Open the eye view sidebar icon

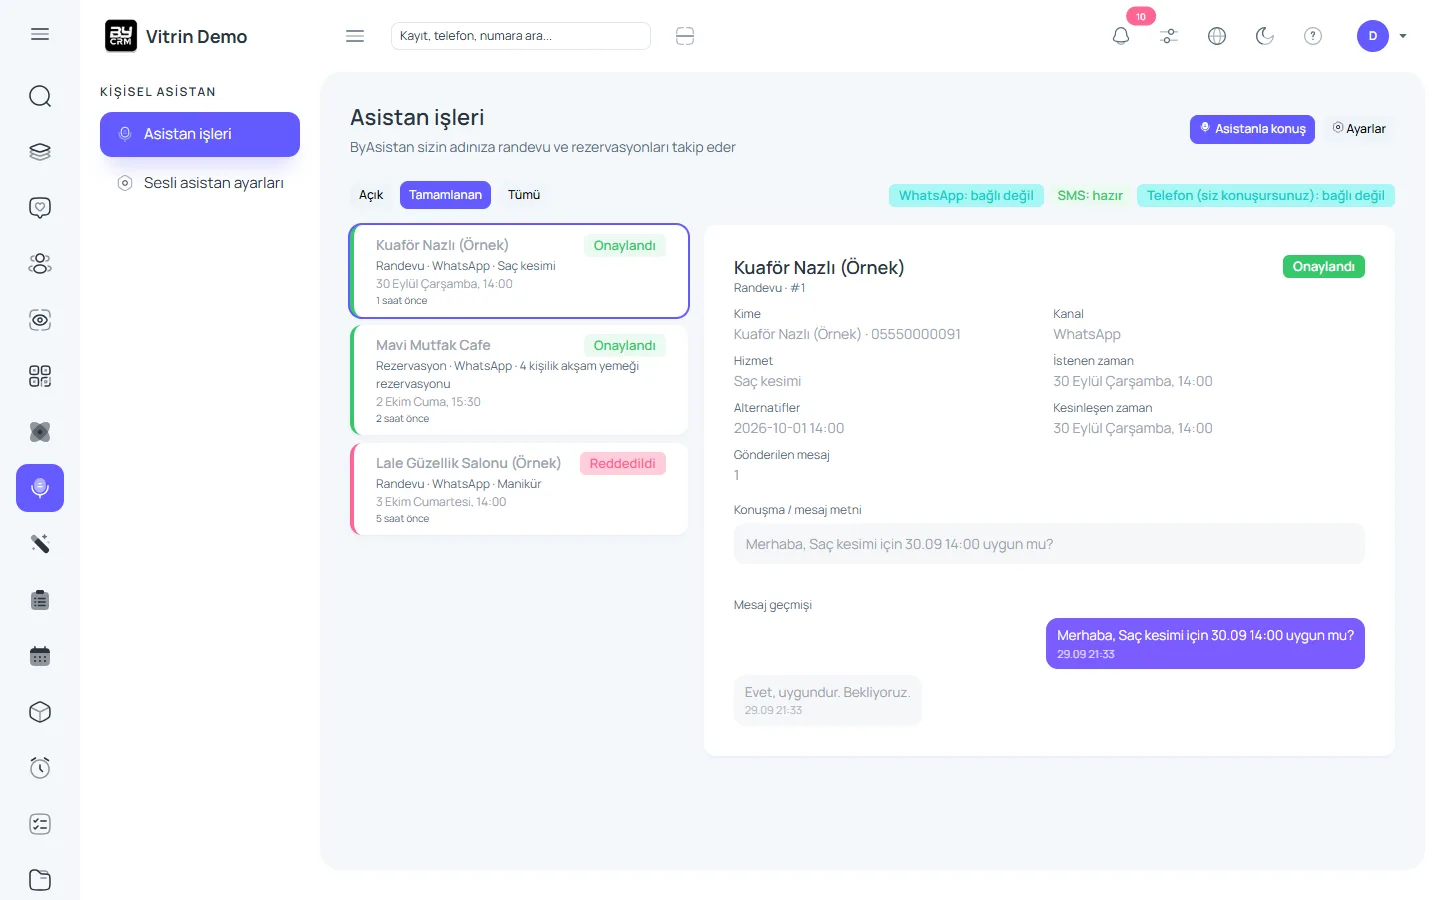(x=40, y=320)
